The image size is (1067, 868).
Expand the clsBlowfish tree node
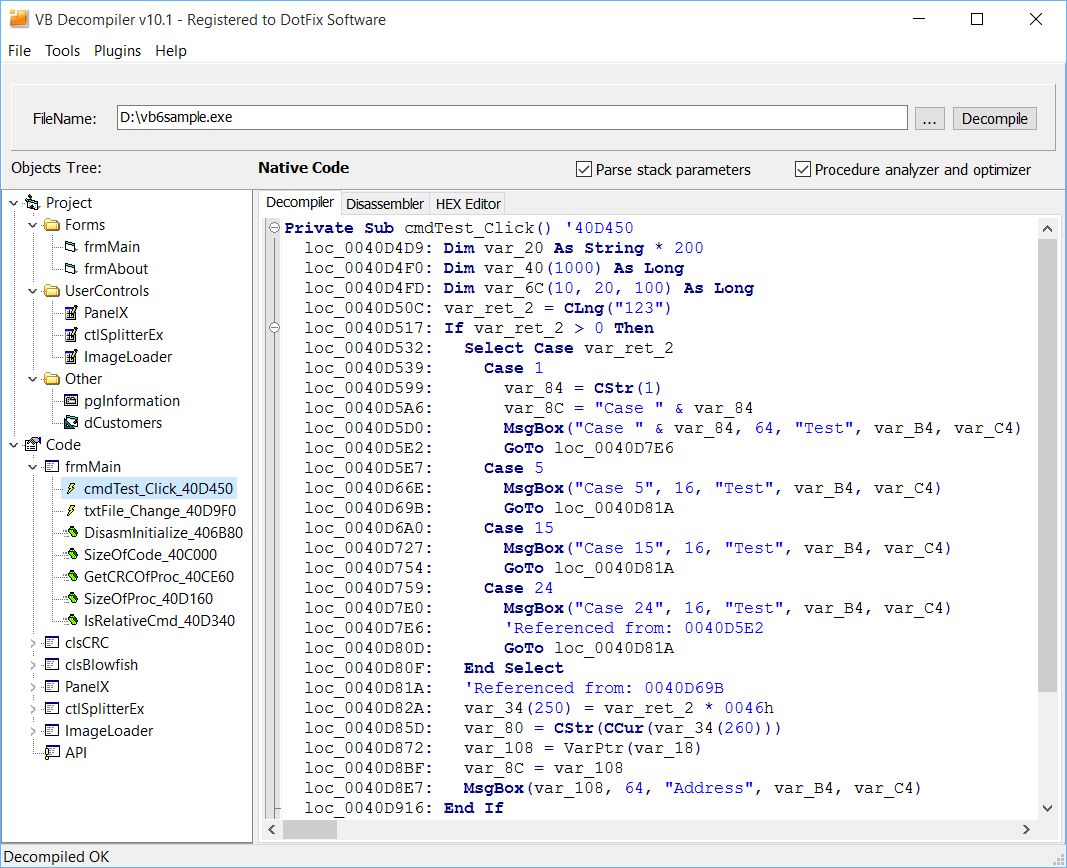point(32,665)
